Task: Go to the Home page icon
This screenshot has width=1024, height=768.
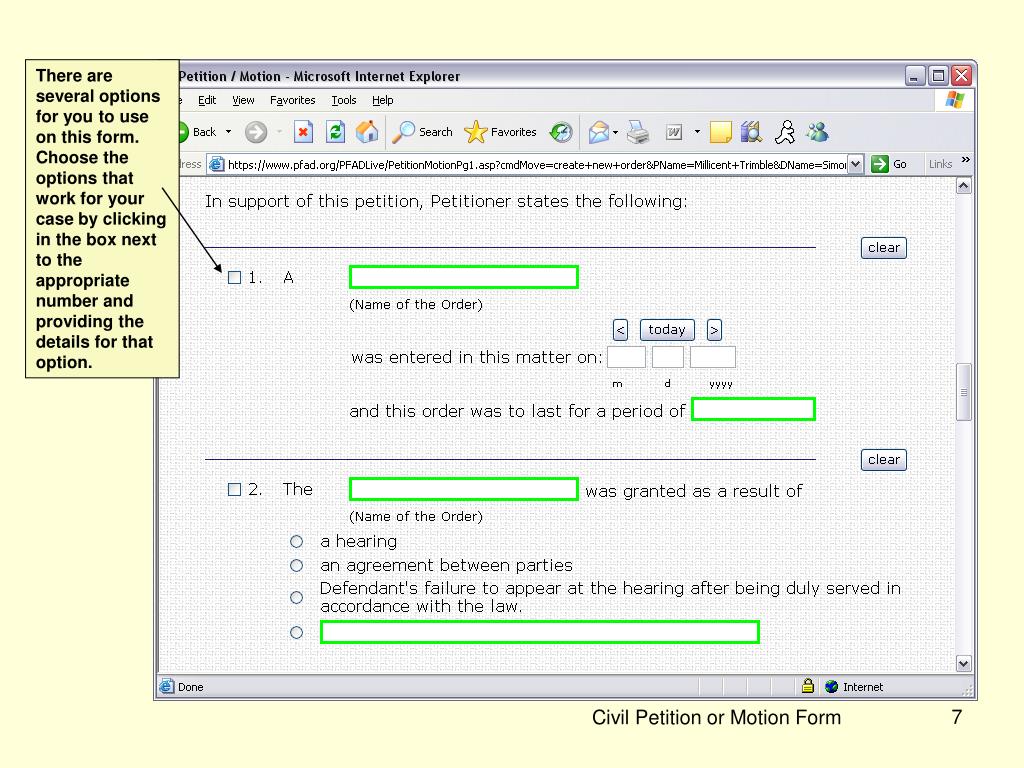Action: point(367,132)
